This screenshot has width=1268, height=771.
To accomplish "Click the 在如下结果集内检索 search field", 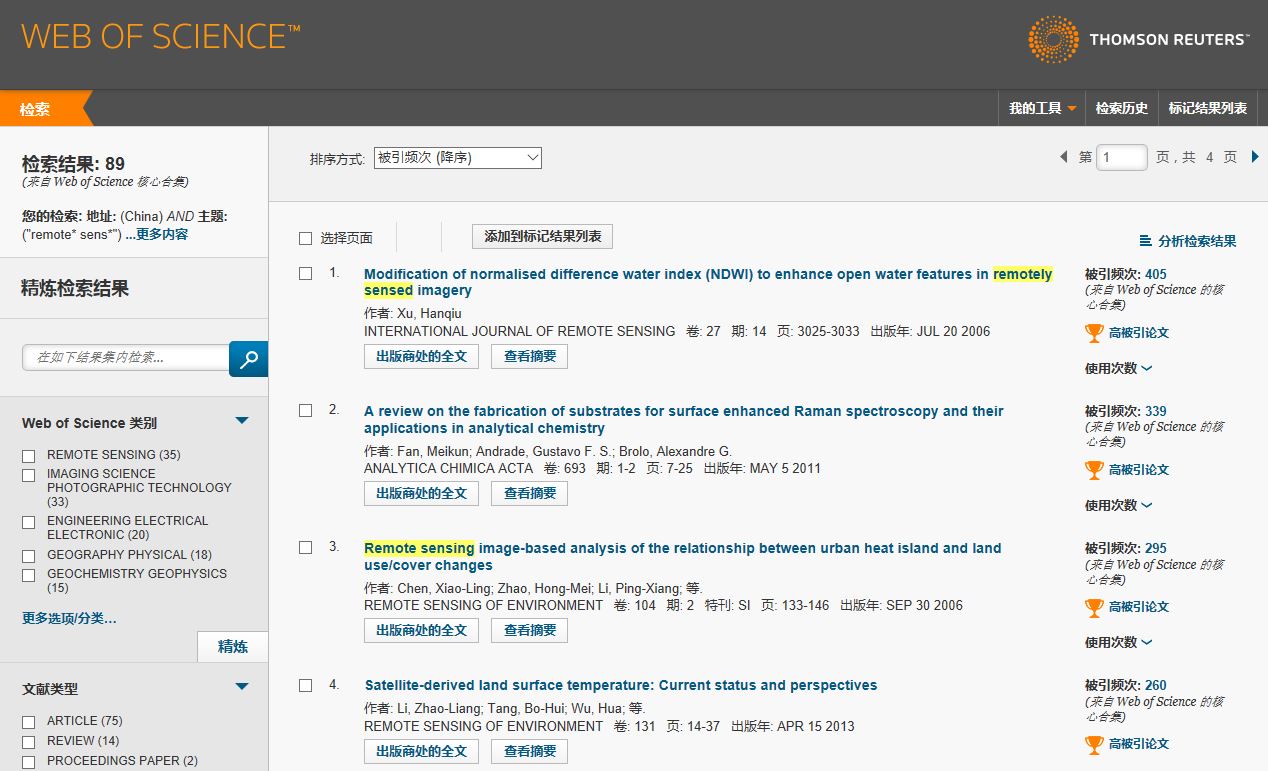I will (126, 357).
